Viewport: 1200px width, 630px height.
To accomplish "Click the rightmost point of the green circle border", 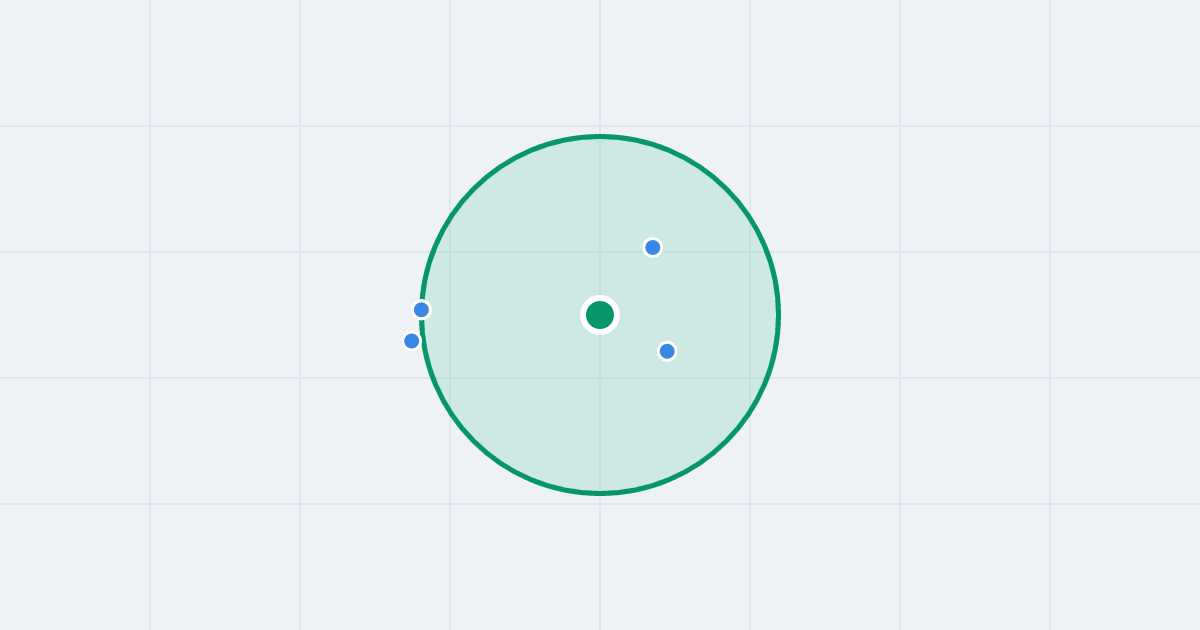I will pos(778,315).
